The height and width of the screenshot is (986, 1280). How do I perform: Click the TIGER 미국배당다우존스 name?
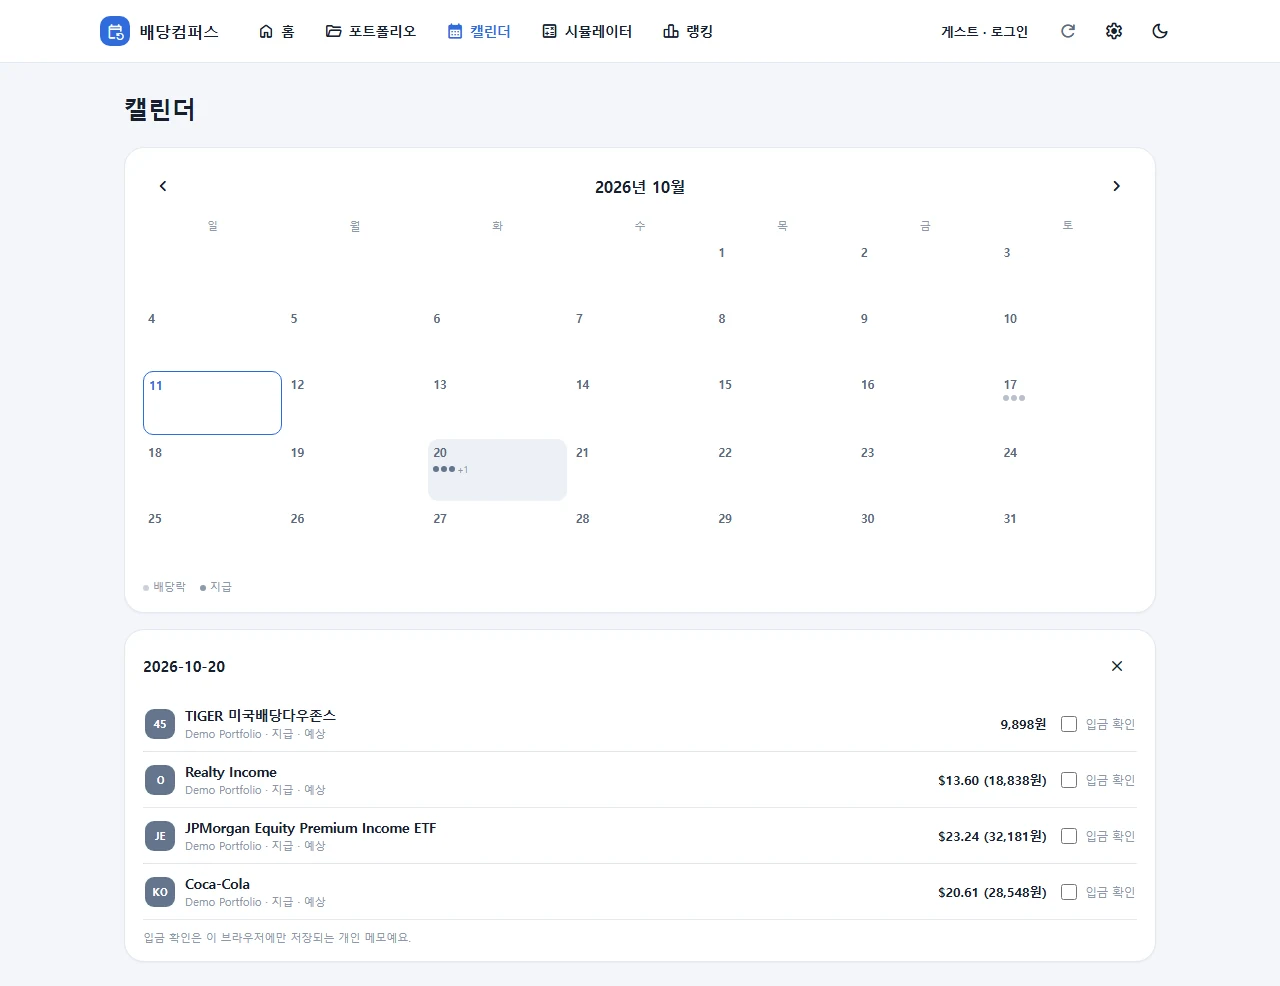point(260,716)
